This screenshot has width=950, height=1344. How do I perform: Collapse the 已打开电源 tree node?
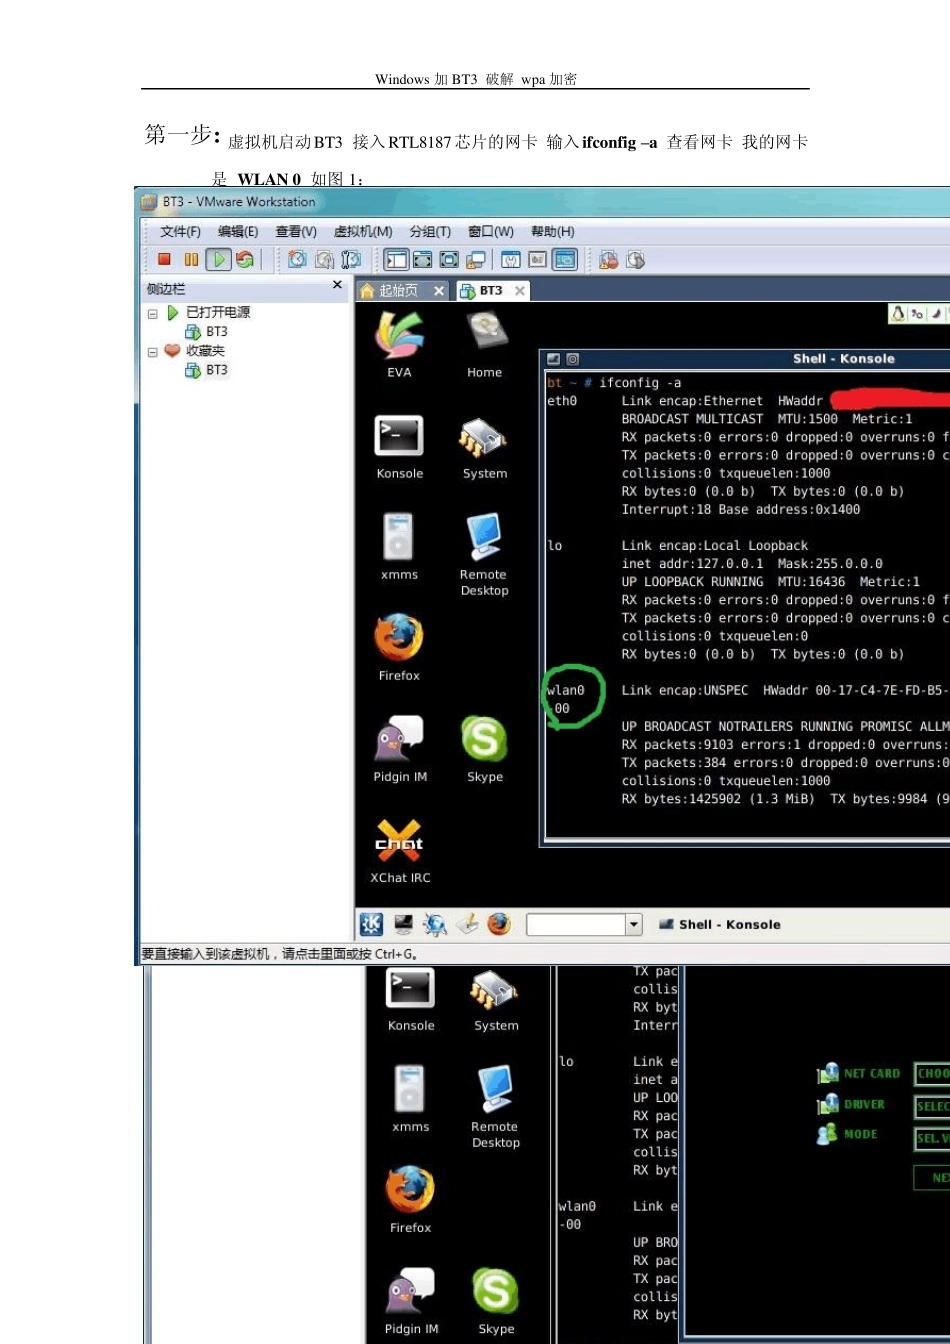click(x=153, y=313)
